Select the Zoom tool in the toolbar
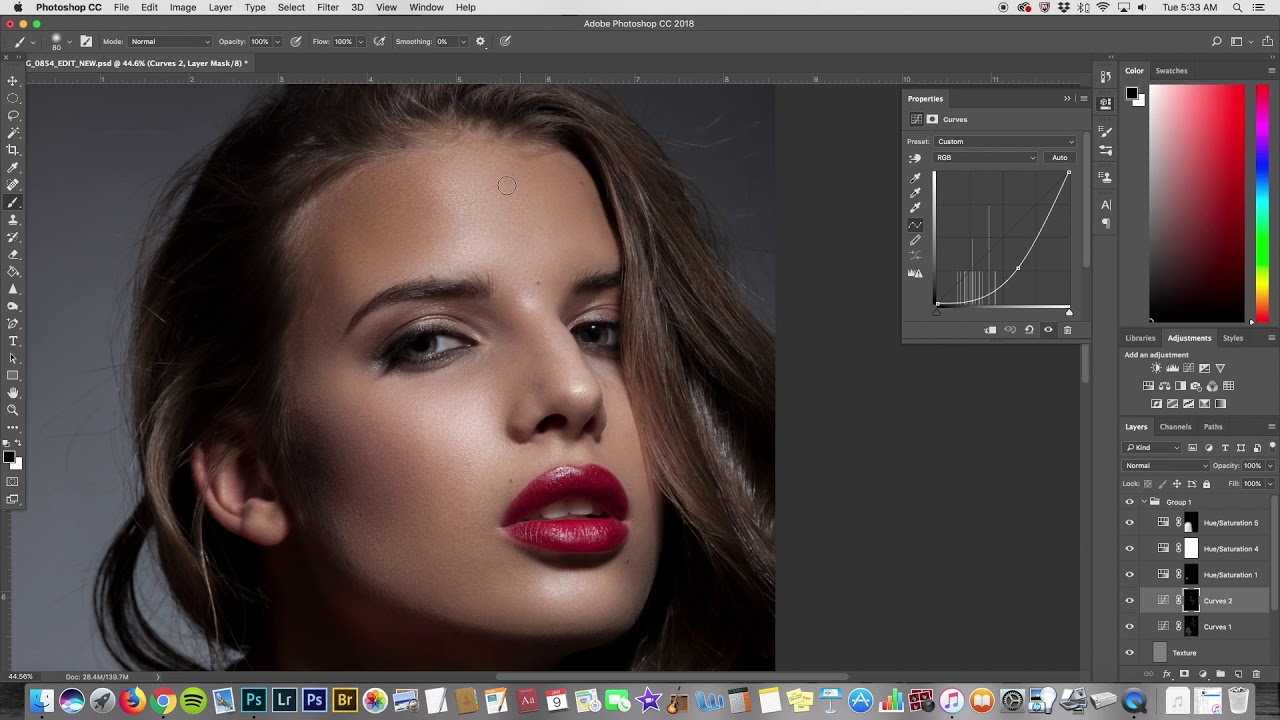This screenshot has height=720, width=1280. click(13, 410)
